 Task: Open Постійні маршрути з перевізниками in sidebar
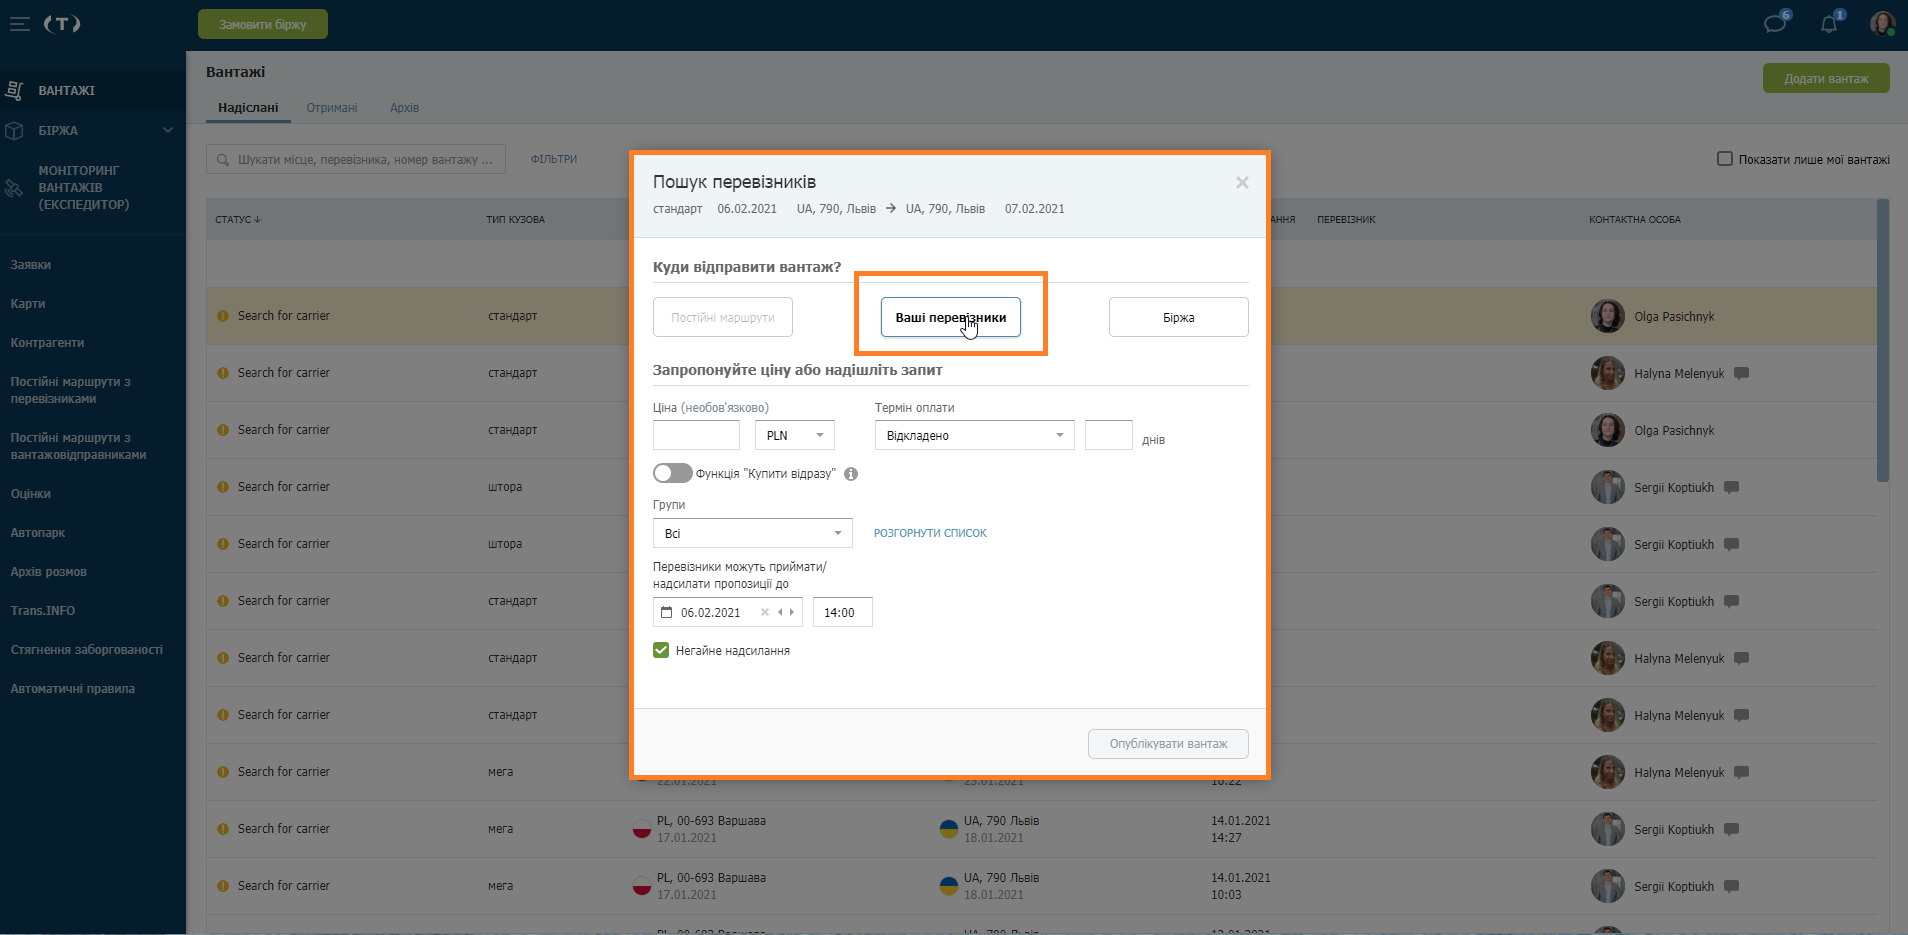coord(71,390)
